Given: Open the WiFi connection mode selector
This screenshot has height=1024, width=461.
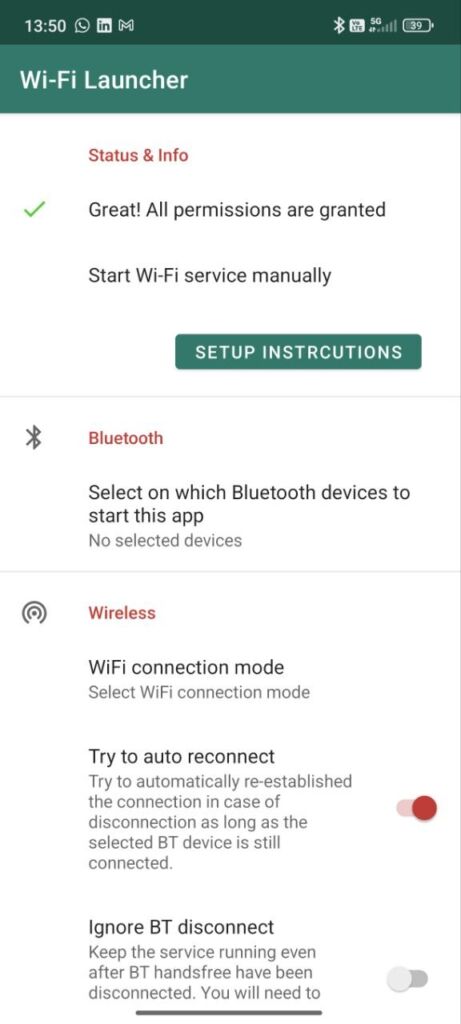Looking at the screenshot, I should coord(230,679).
